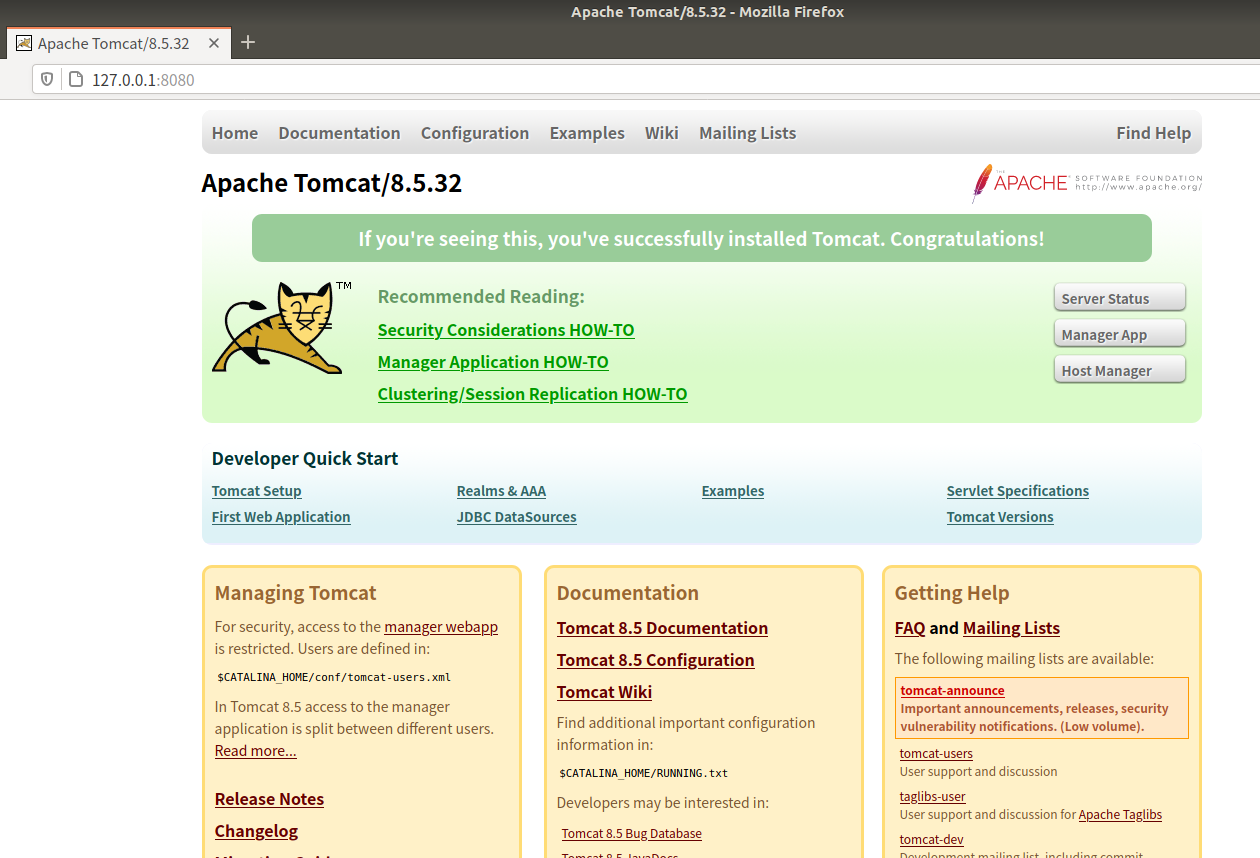1260x858 pixels.
Task: Open the JDBC DataSources link
Action: 517,517
